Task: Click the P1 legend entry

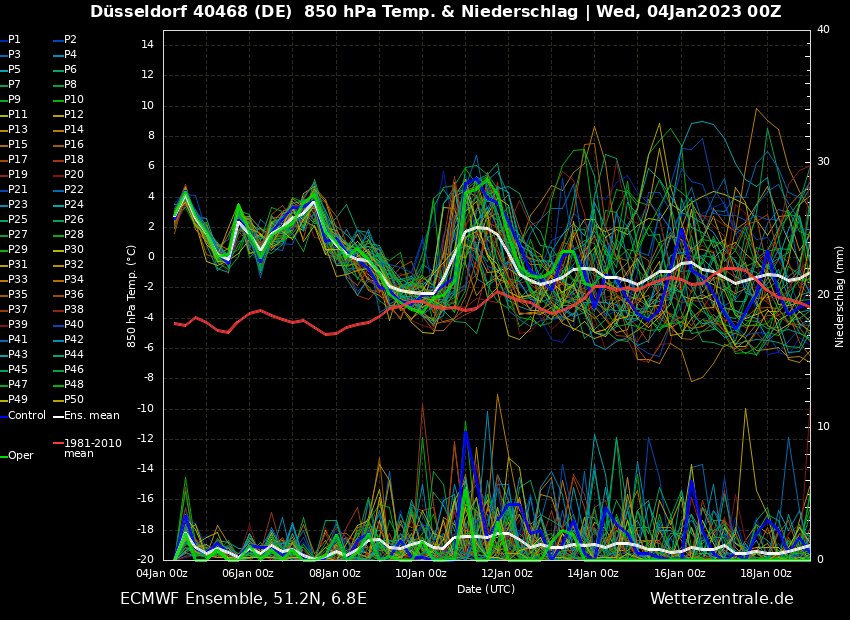Action: pos(14,40)
